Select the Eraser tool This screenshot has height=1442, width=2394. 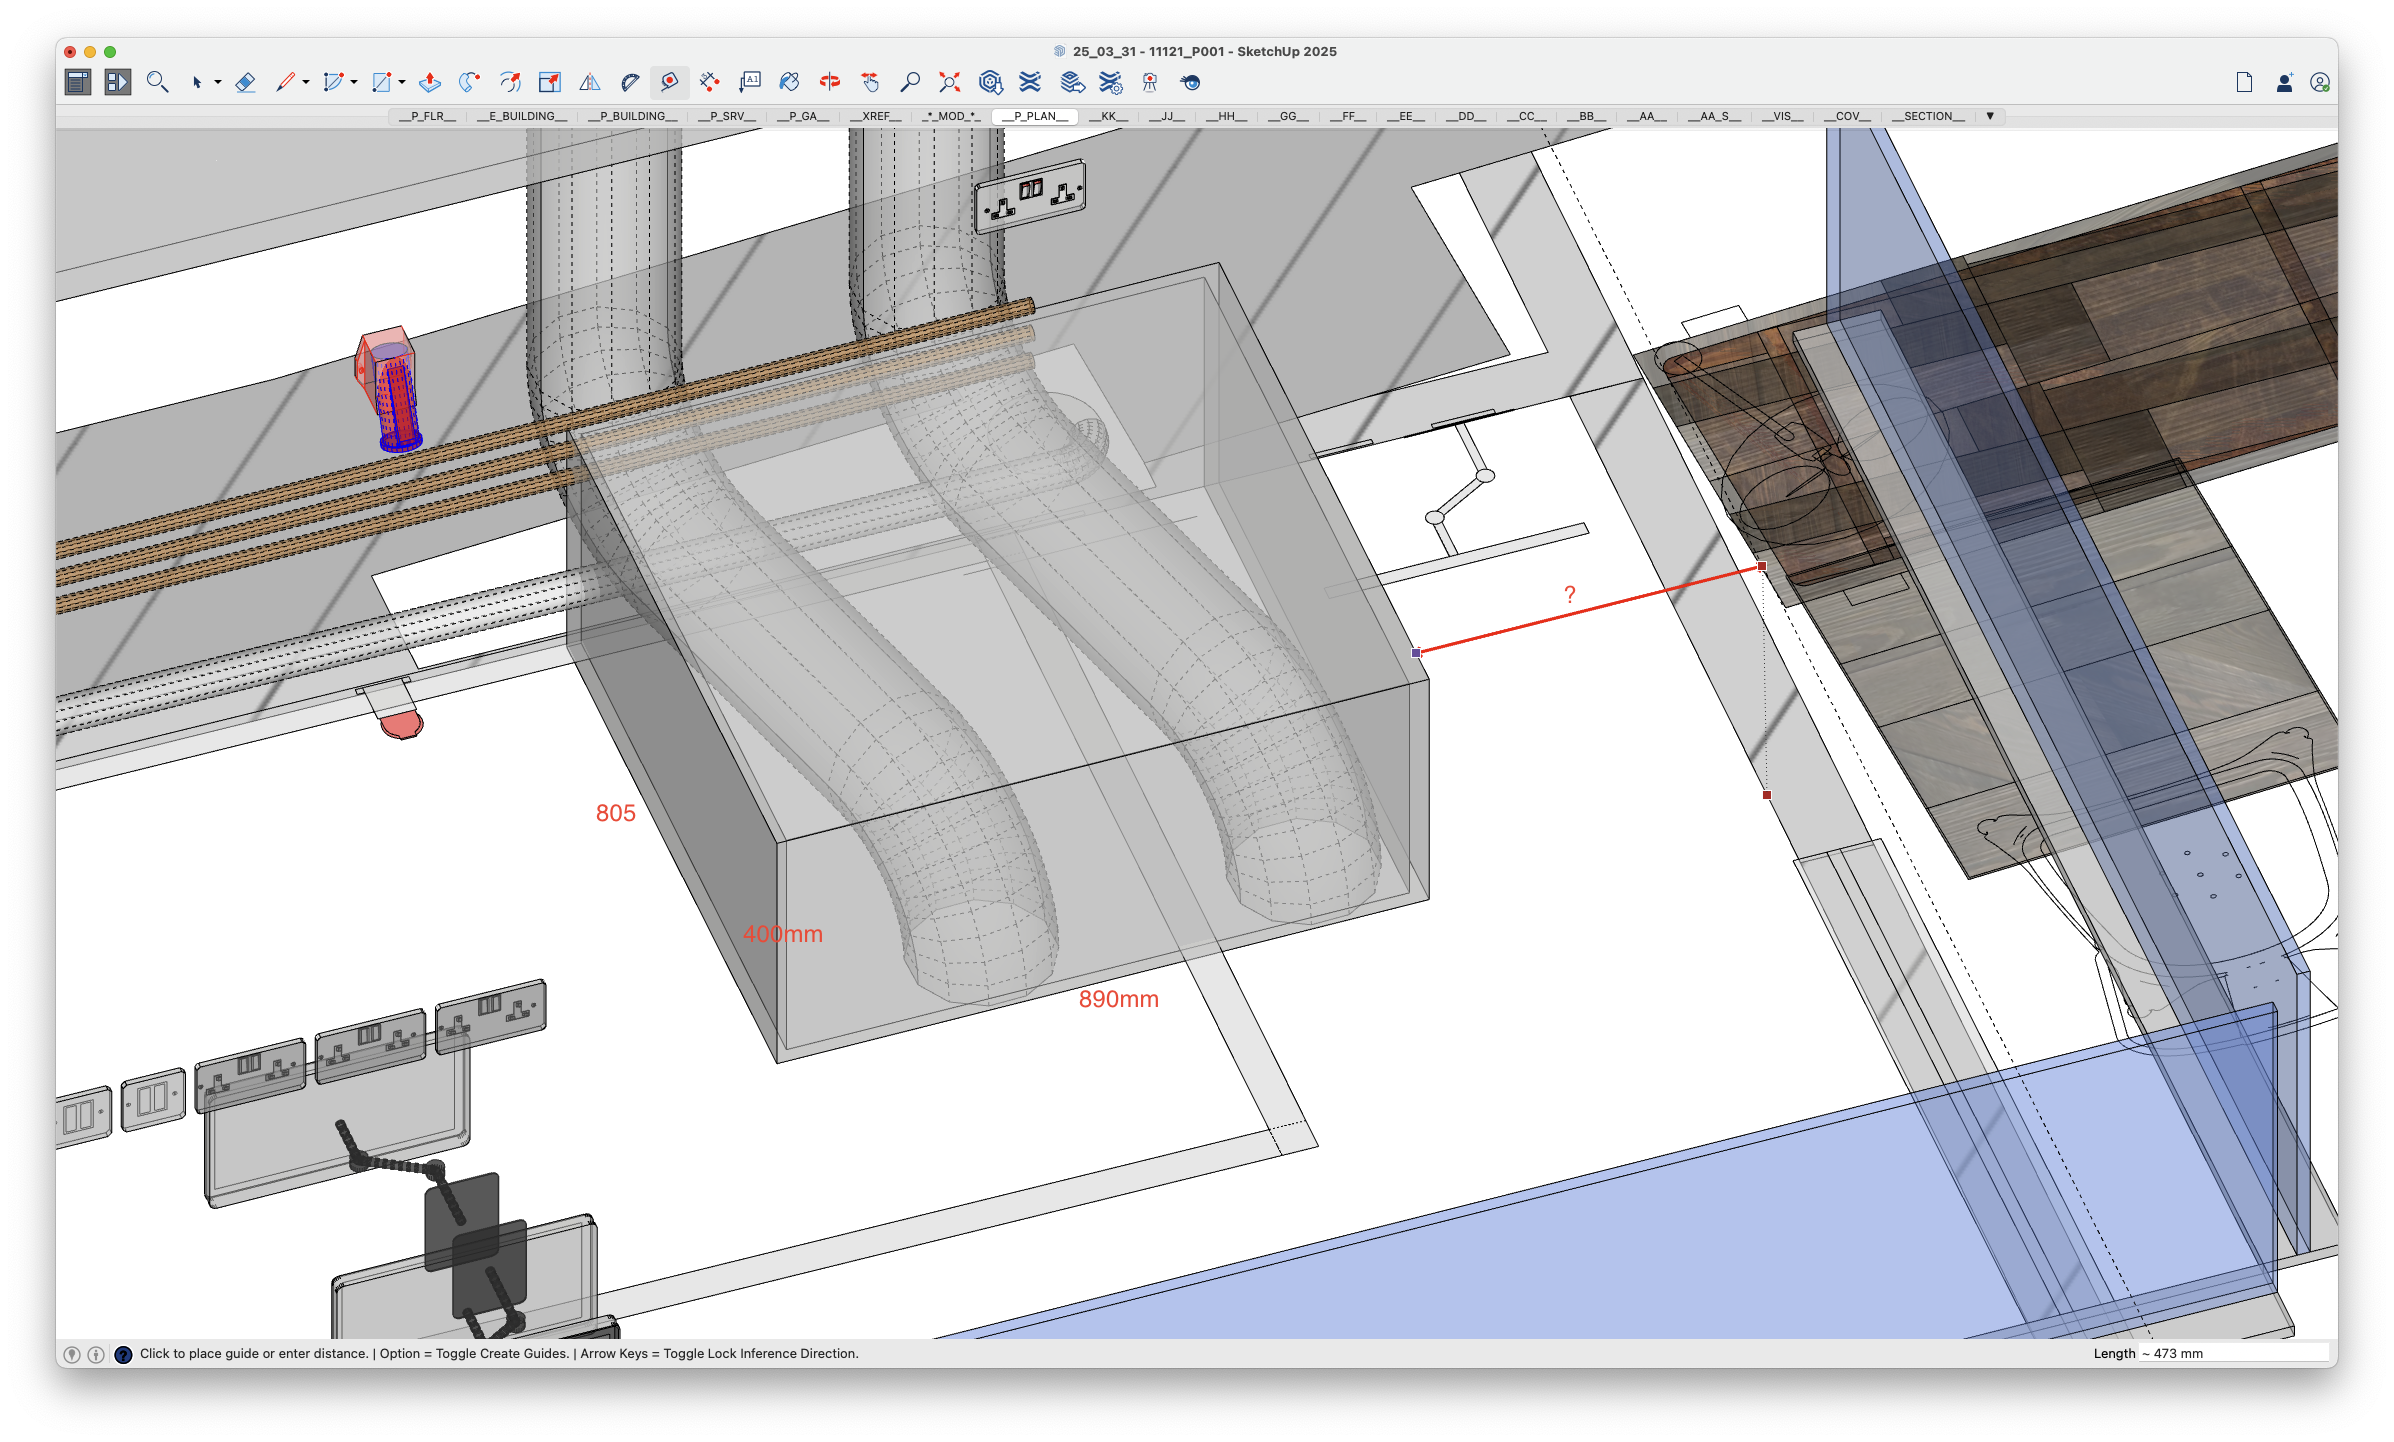click(245, 82)
